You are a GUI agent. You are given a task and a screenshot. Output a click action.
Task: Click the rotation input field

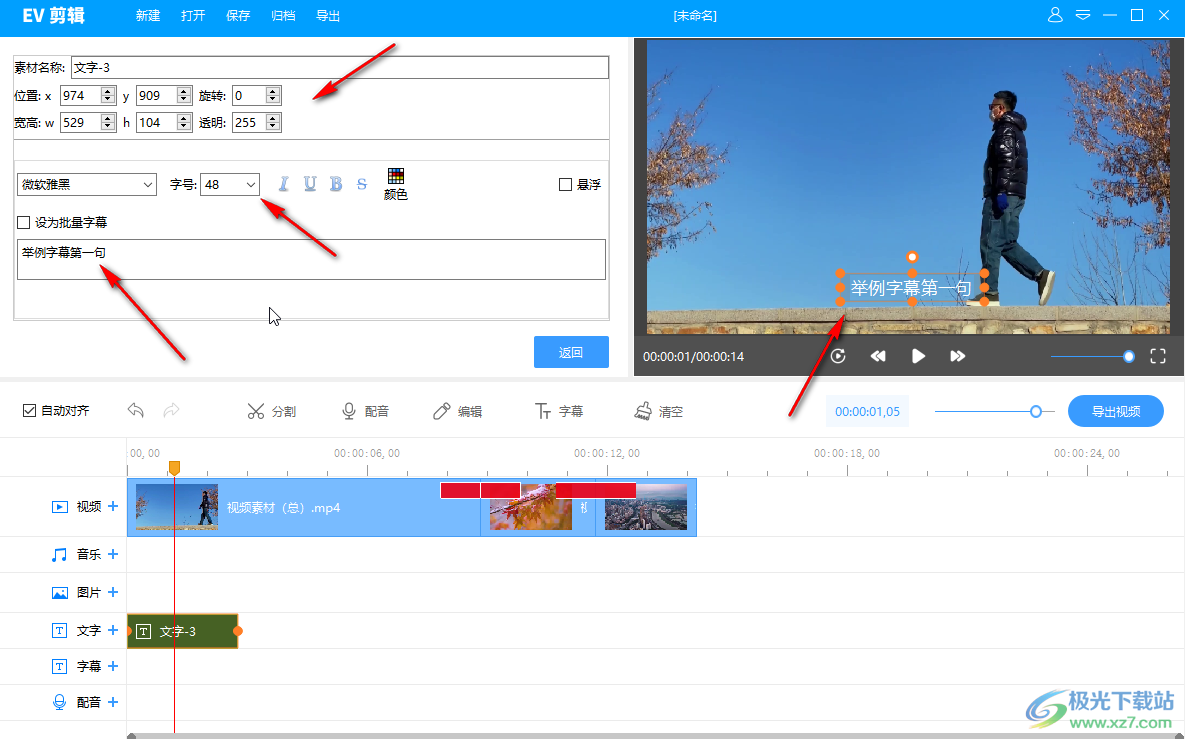(249, 96)
